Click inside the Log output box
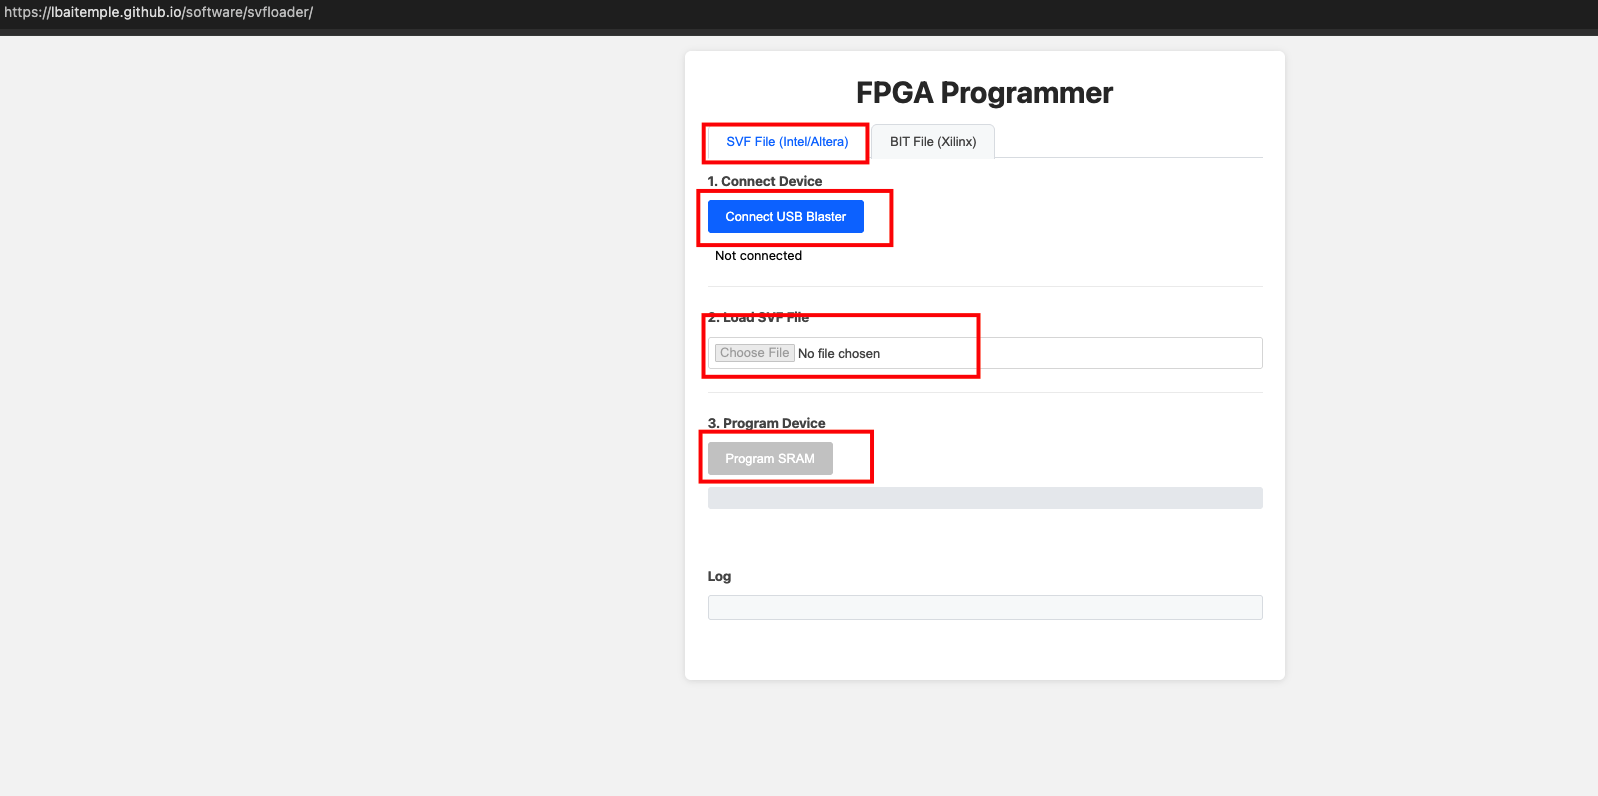The width and height of the screenshot is (1598, 796). [984, 607]
